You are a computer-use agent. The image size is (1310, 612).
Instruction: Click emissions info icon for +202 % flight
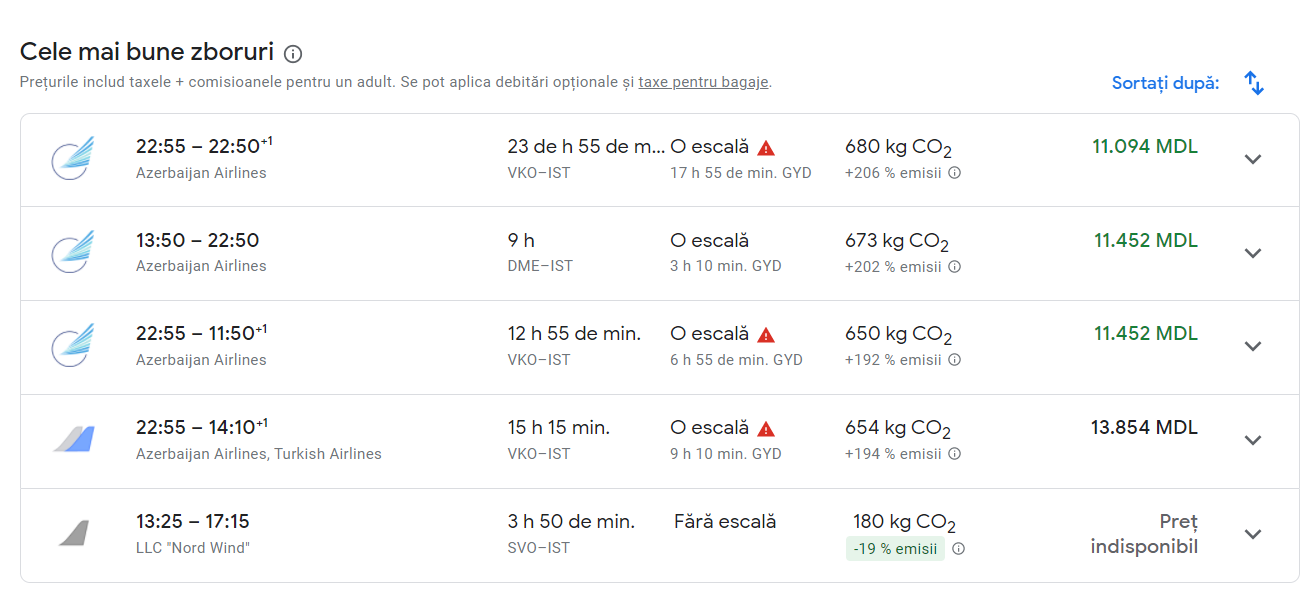pyautogui.click(x=955, y=267)
